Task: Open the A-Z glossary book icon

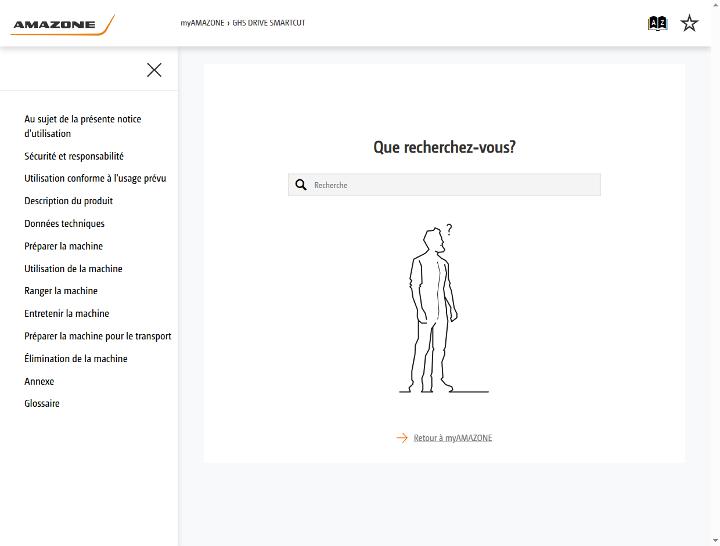Action: tap(657, 23)
